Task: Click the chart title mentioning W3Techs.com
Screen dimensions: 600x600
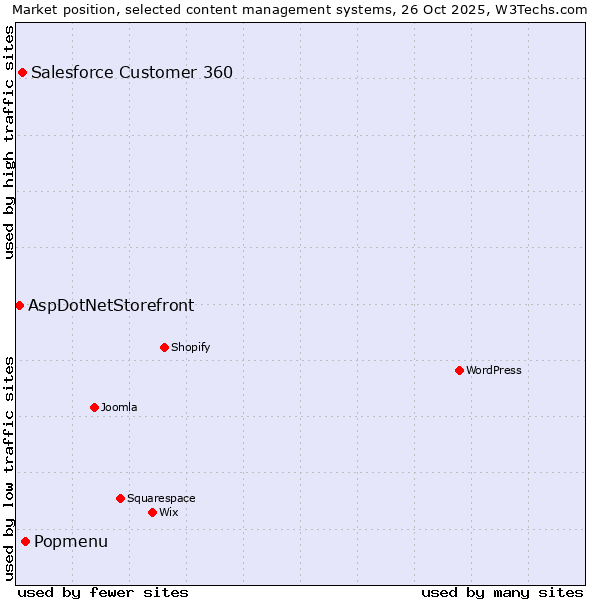Action: tap(300, 9)
